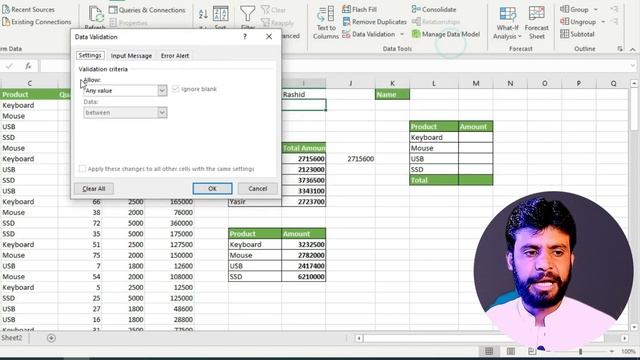Switch to the Input Message tab
This screenshot has height=360, width=640.
tap(131, 56)
